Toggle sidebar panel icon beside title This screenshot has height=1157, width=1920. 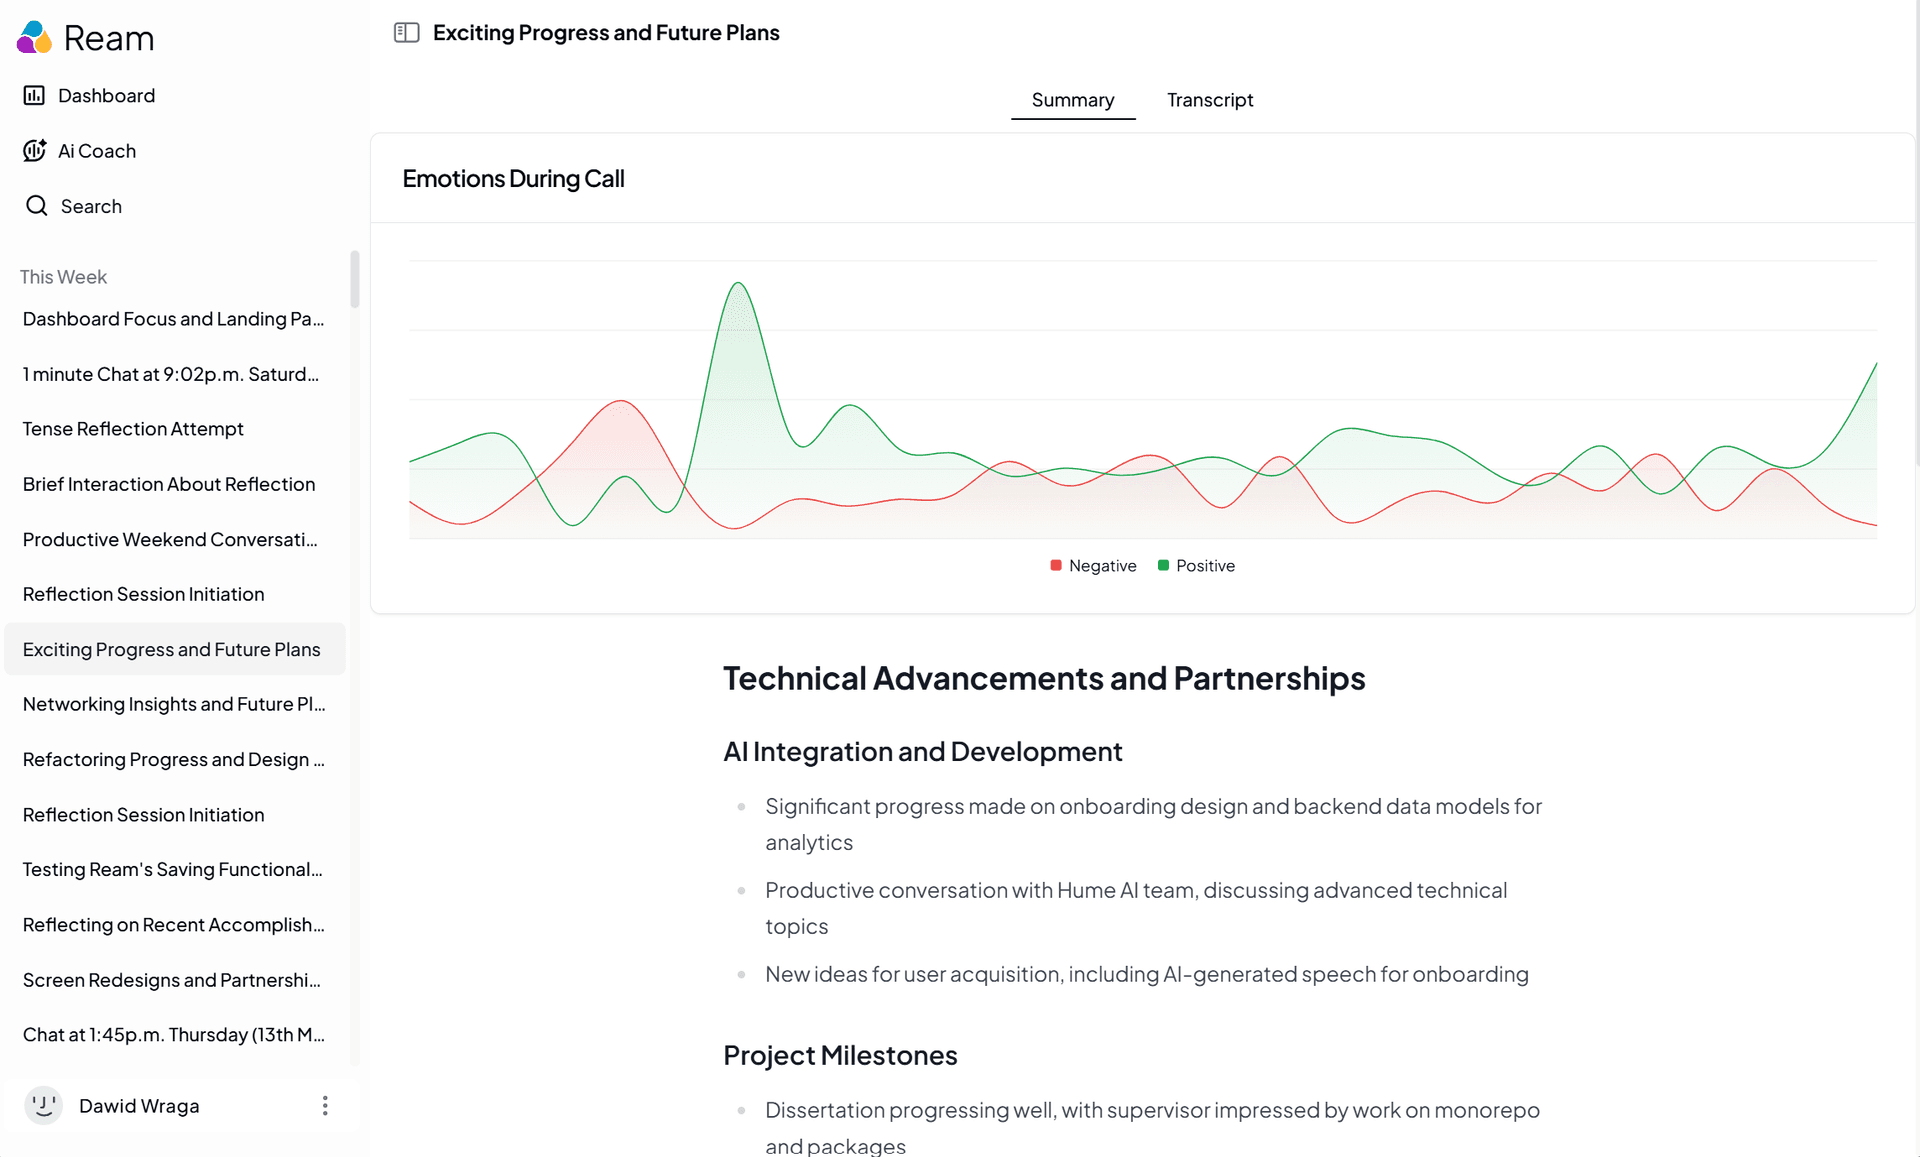click(x=406, y=33)
